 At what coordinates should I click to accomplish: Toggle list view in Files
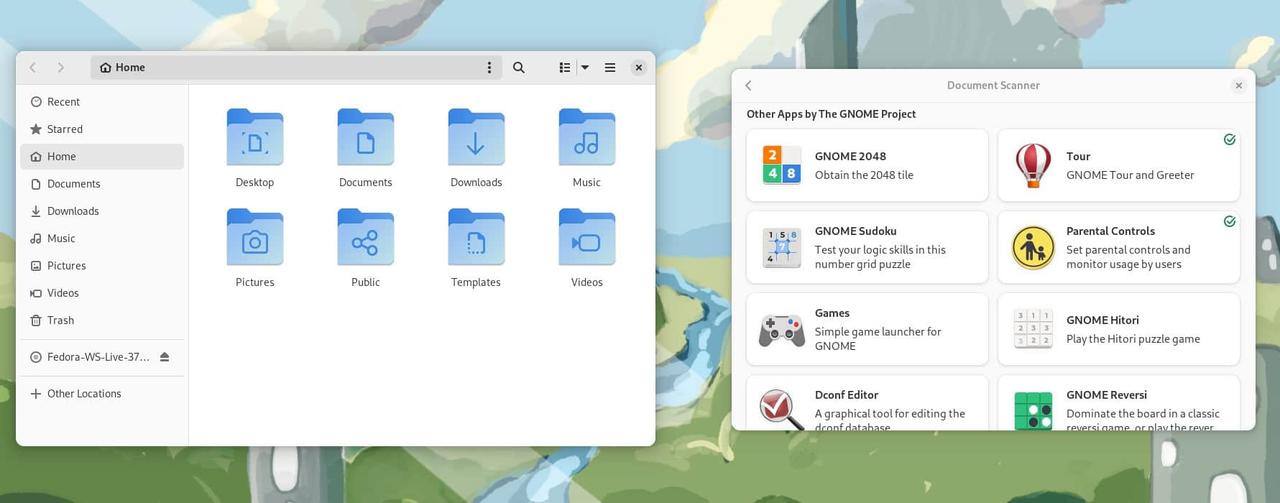pos(565,68)
